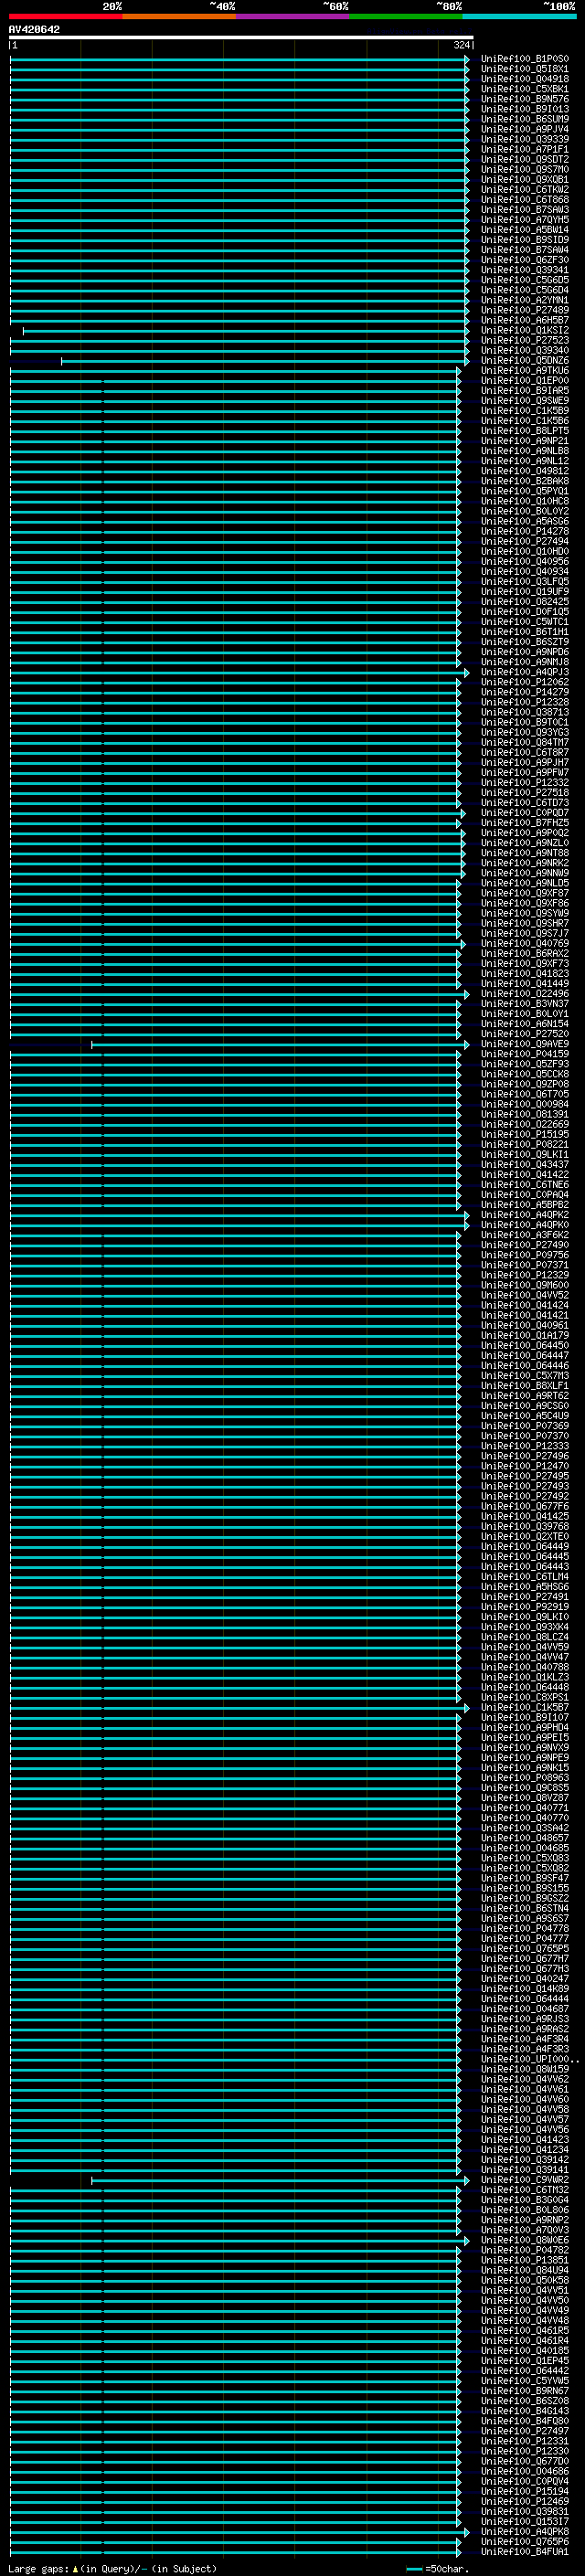
Task: Click the alignment bar for UniRef100_Q5DNZ6
Action: [x=265, y=361]
